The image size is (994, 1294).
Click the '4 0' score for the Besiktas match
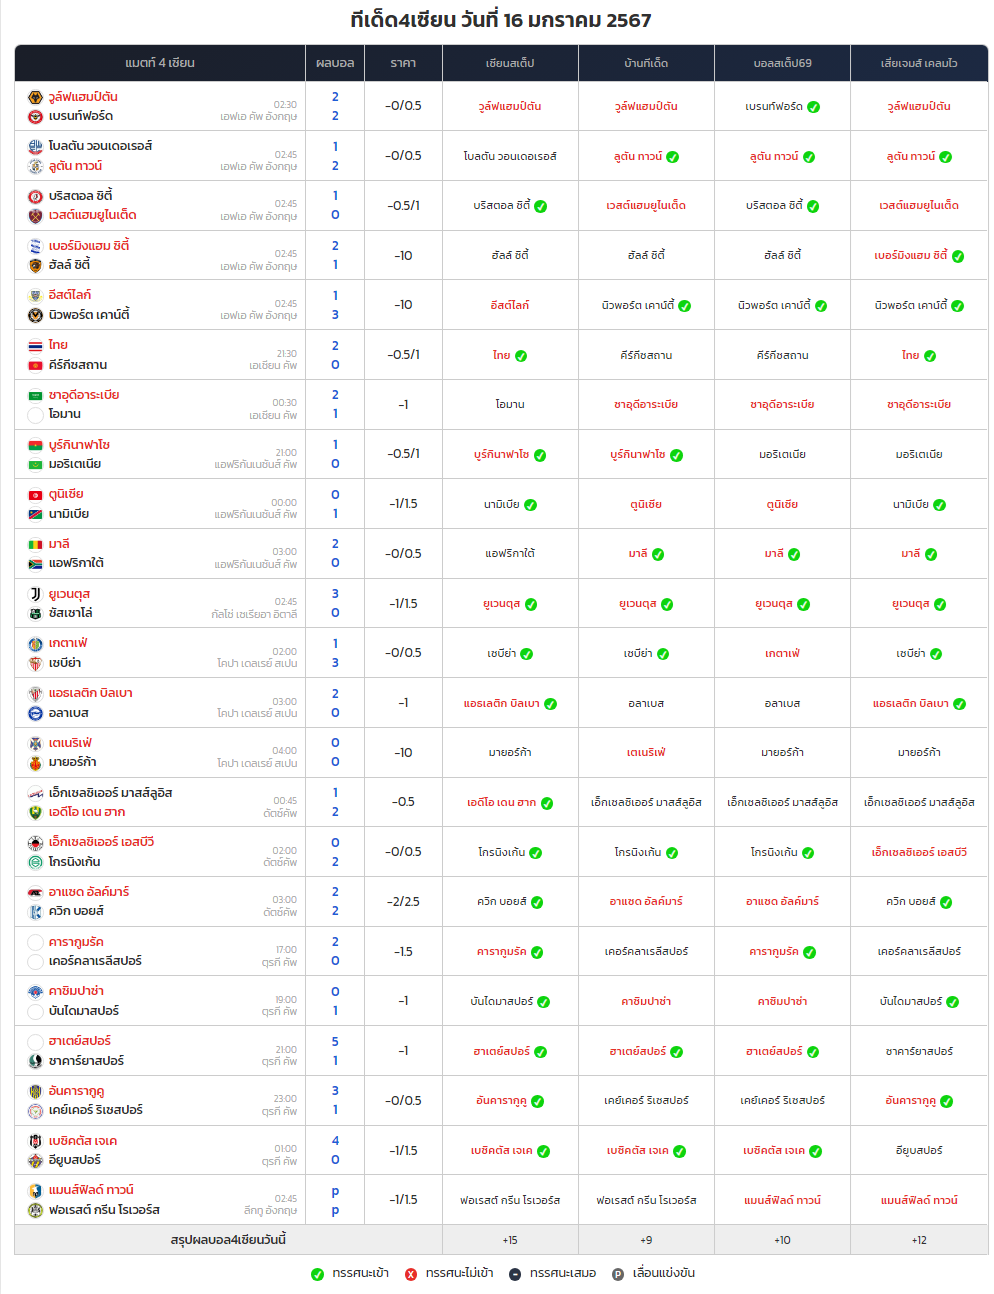coord(335,1150)
